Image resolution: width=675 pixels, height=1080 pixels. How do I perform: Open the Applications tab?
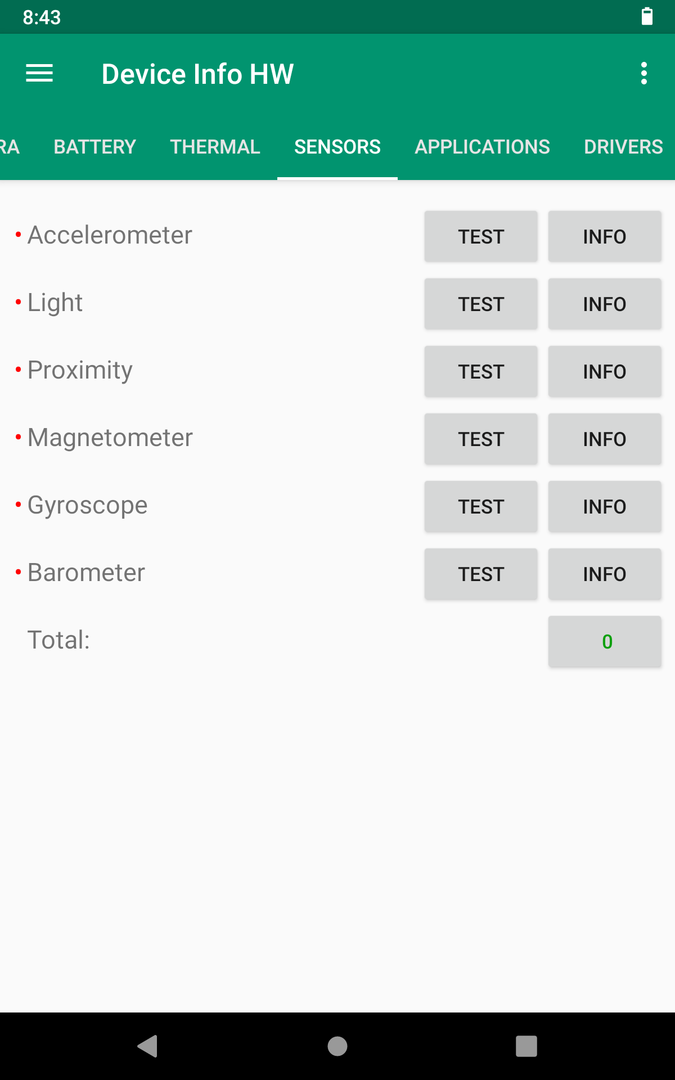482,147
